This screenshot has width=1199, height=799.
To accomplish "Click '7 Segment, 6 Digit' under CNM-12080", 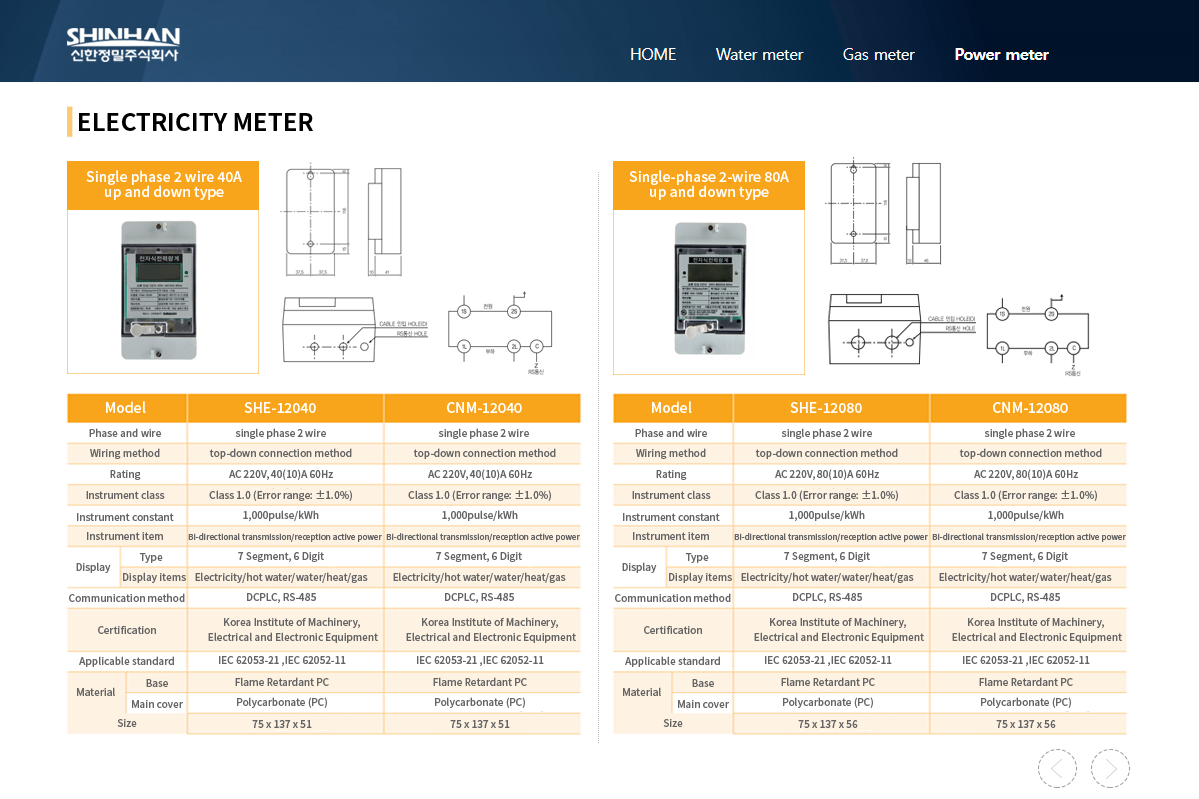I will 1025,557.
